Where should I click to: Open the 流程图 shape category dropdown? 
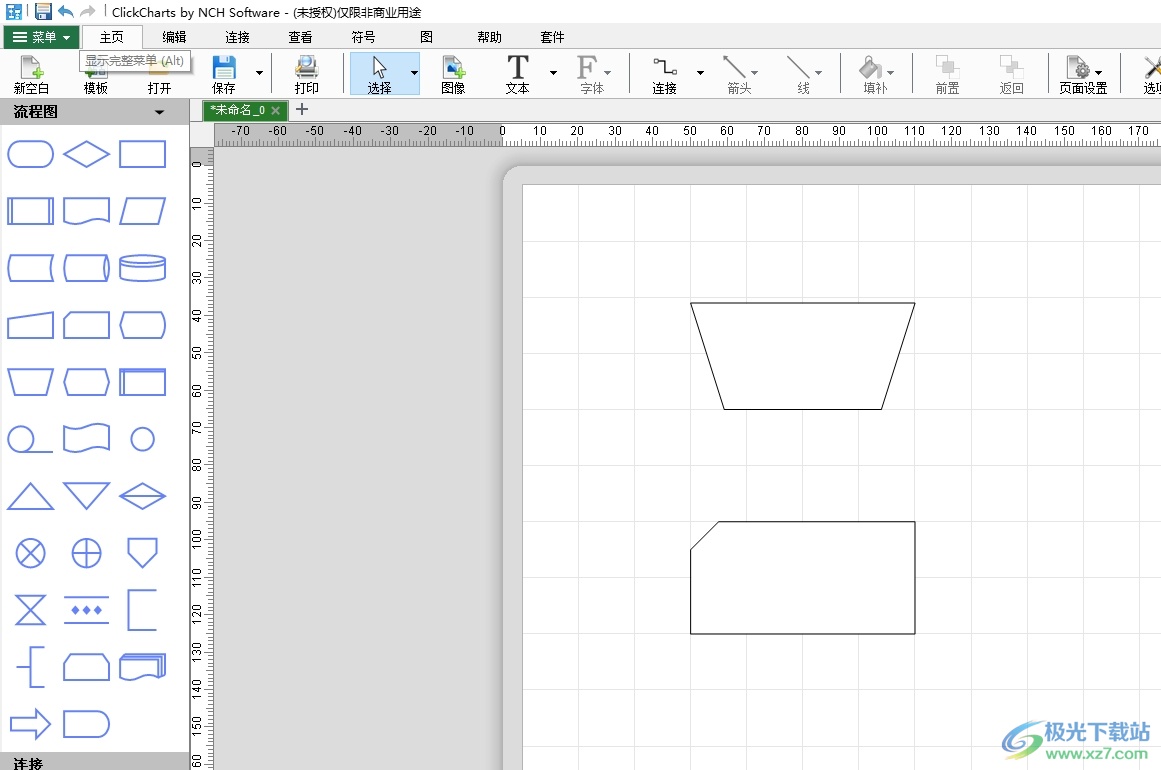coord(159,113)
